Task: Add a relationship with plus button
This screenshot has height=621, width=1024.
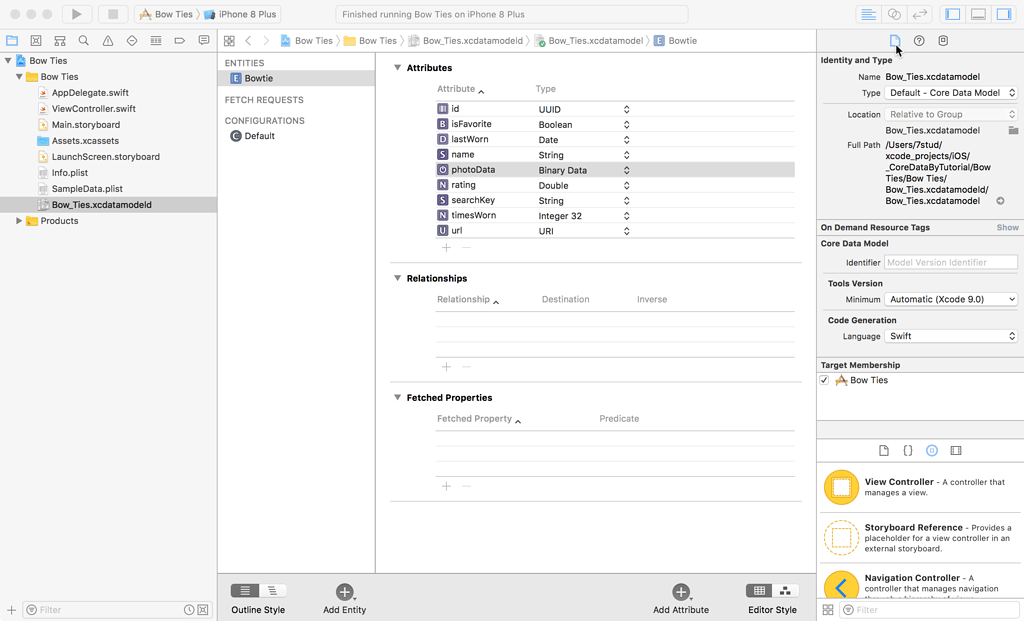Action: [446, 367]
